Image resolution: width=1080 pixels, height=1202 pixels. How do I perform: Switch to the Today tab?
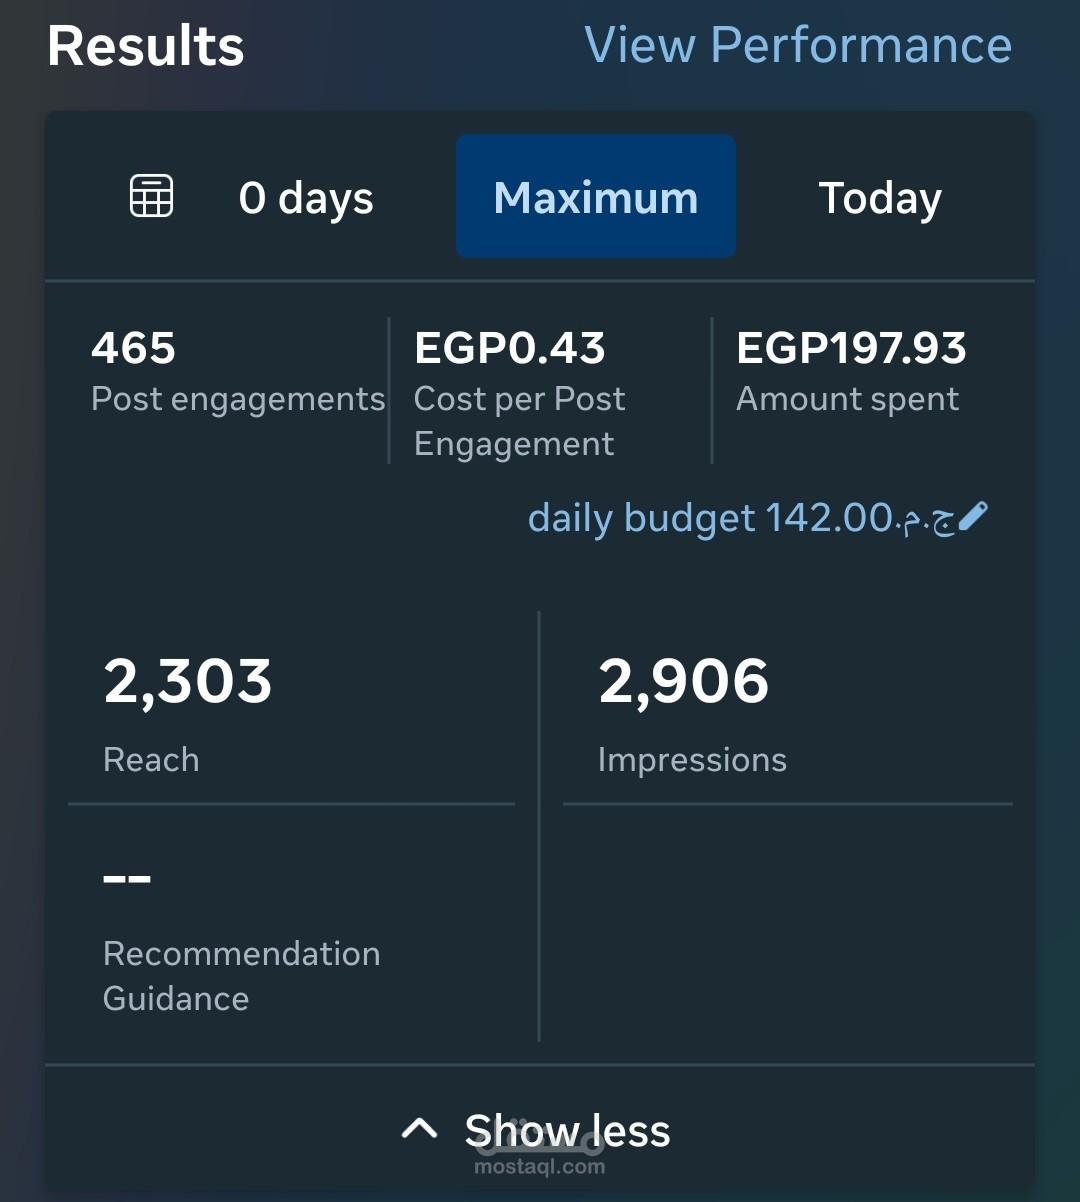tap(880, 198)
